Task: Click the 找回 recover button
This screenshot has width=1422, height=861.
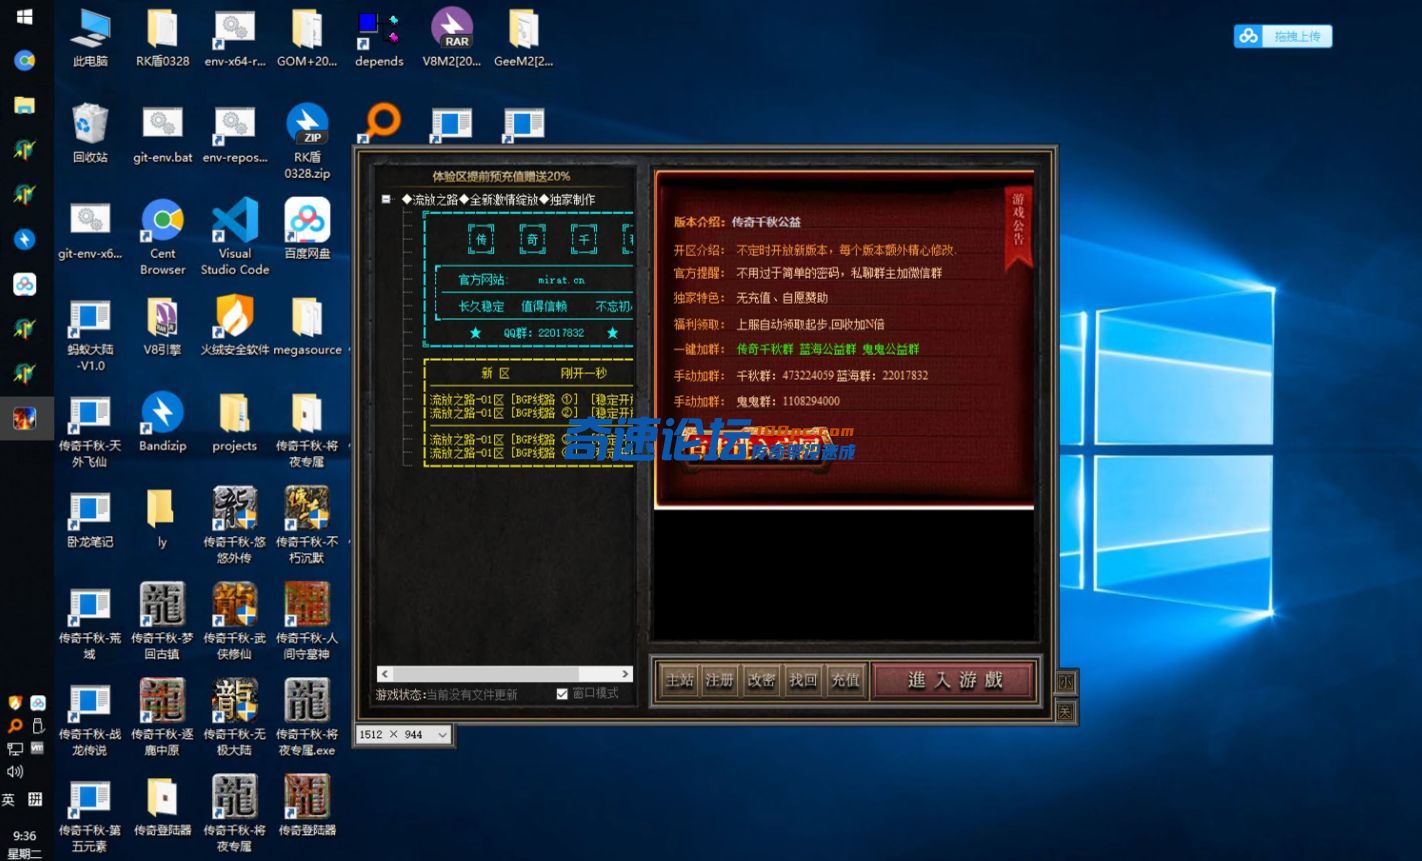Action: [x=803, y=680]
